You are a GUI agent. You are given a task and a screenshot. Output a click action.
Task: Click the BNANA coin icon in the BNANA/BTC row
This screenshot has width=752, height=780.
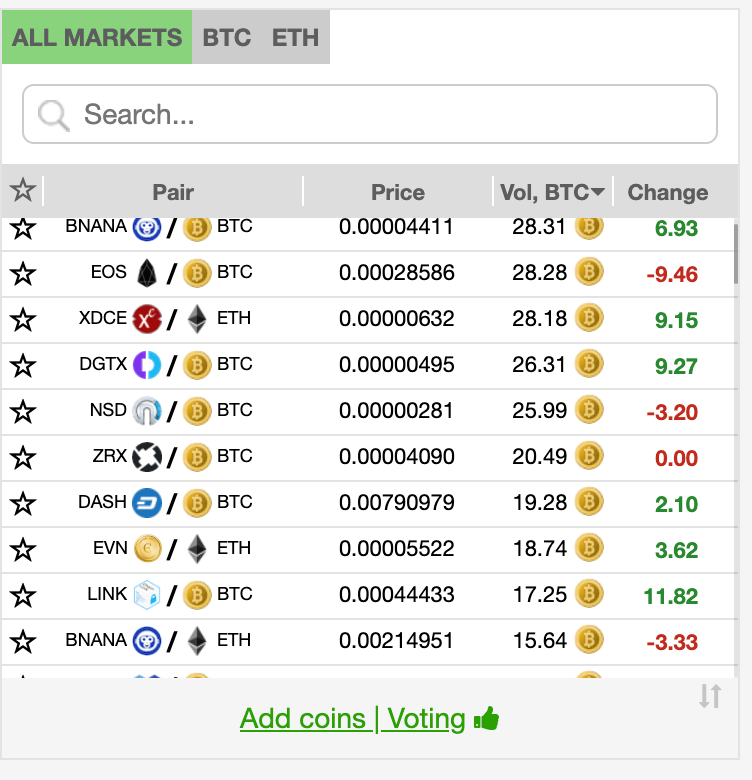(147, 228)
